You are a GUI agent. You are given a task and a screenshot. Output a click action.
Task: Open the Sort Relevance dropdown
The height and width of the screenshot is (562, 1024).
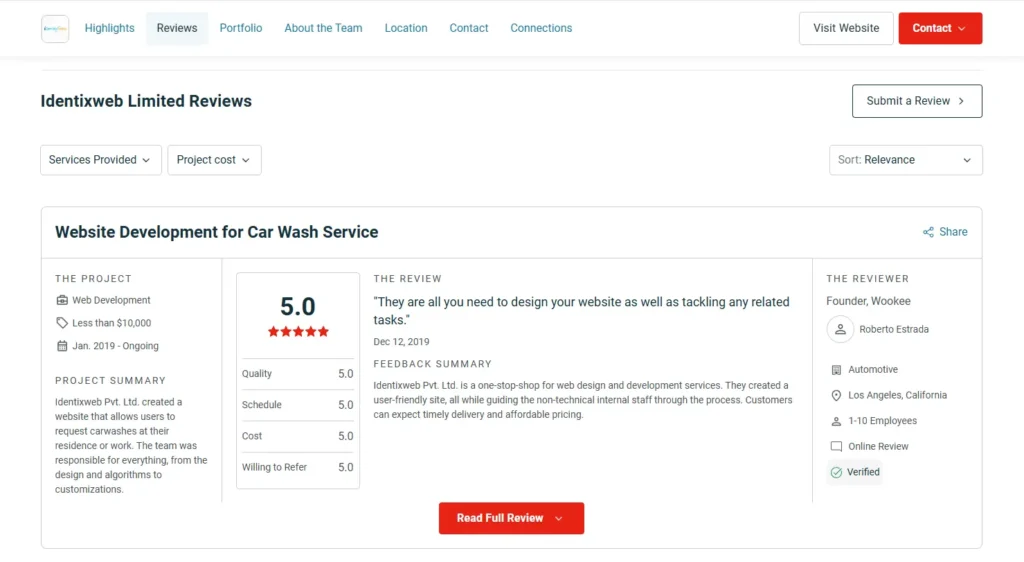[x=905, y=160]
